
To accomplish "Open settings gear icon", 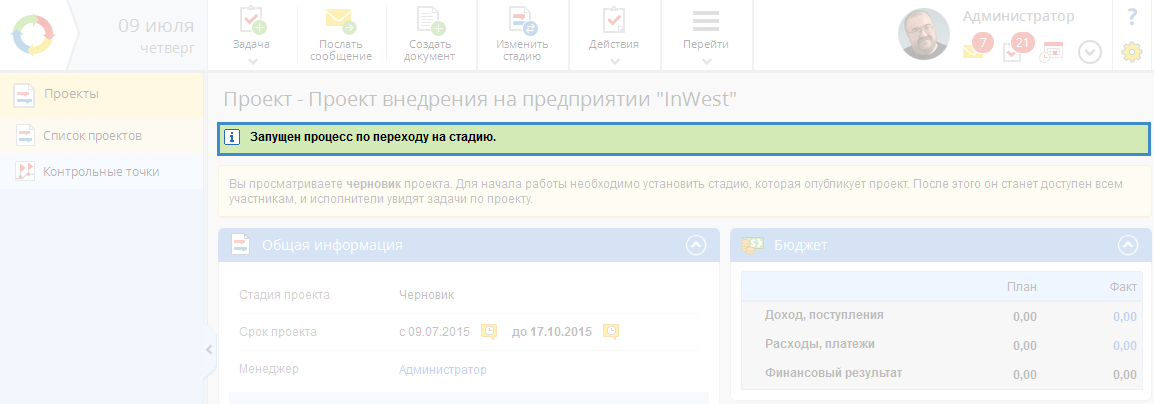I will point(1132,52).
